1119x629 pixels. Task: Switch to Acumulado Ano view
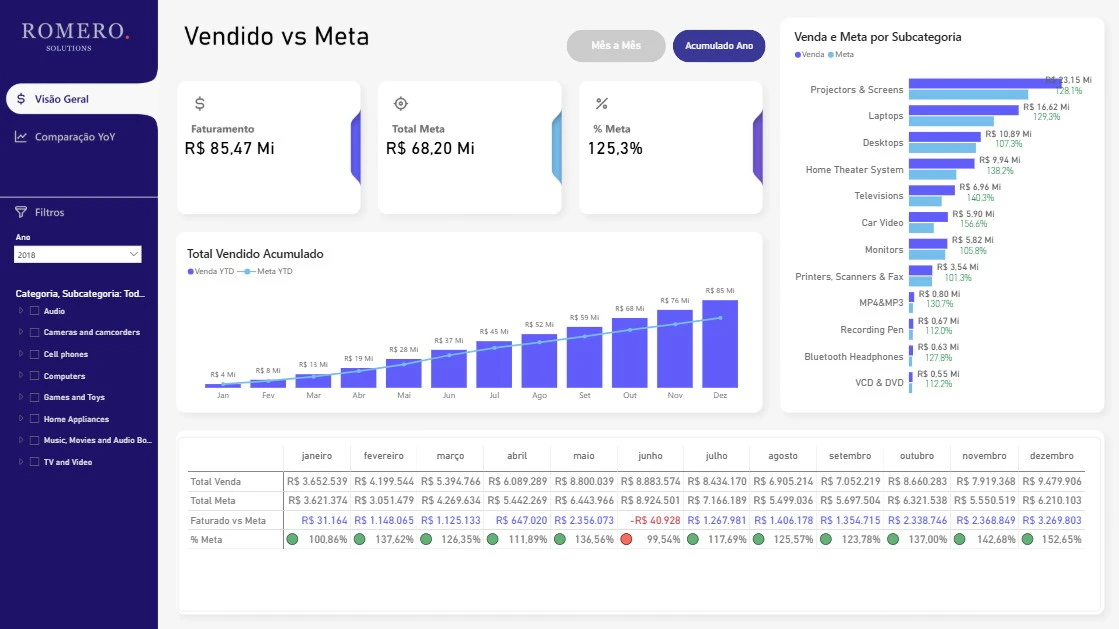tap(719, 46)
